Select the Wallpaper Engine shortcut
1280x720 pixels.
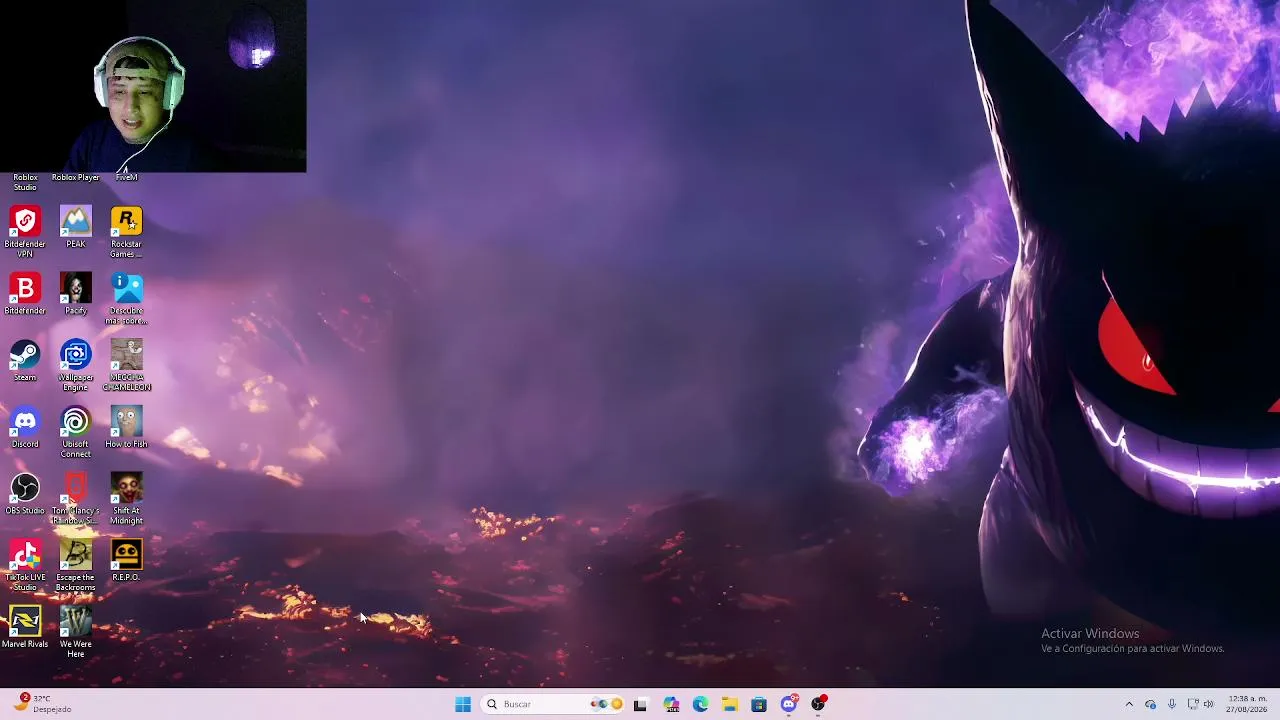[x=75, y=365]
